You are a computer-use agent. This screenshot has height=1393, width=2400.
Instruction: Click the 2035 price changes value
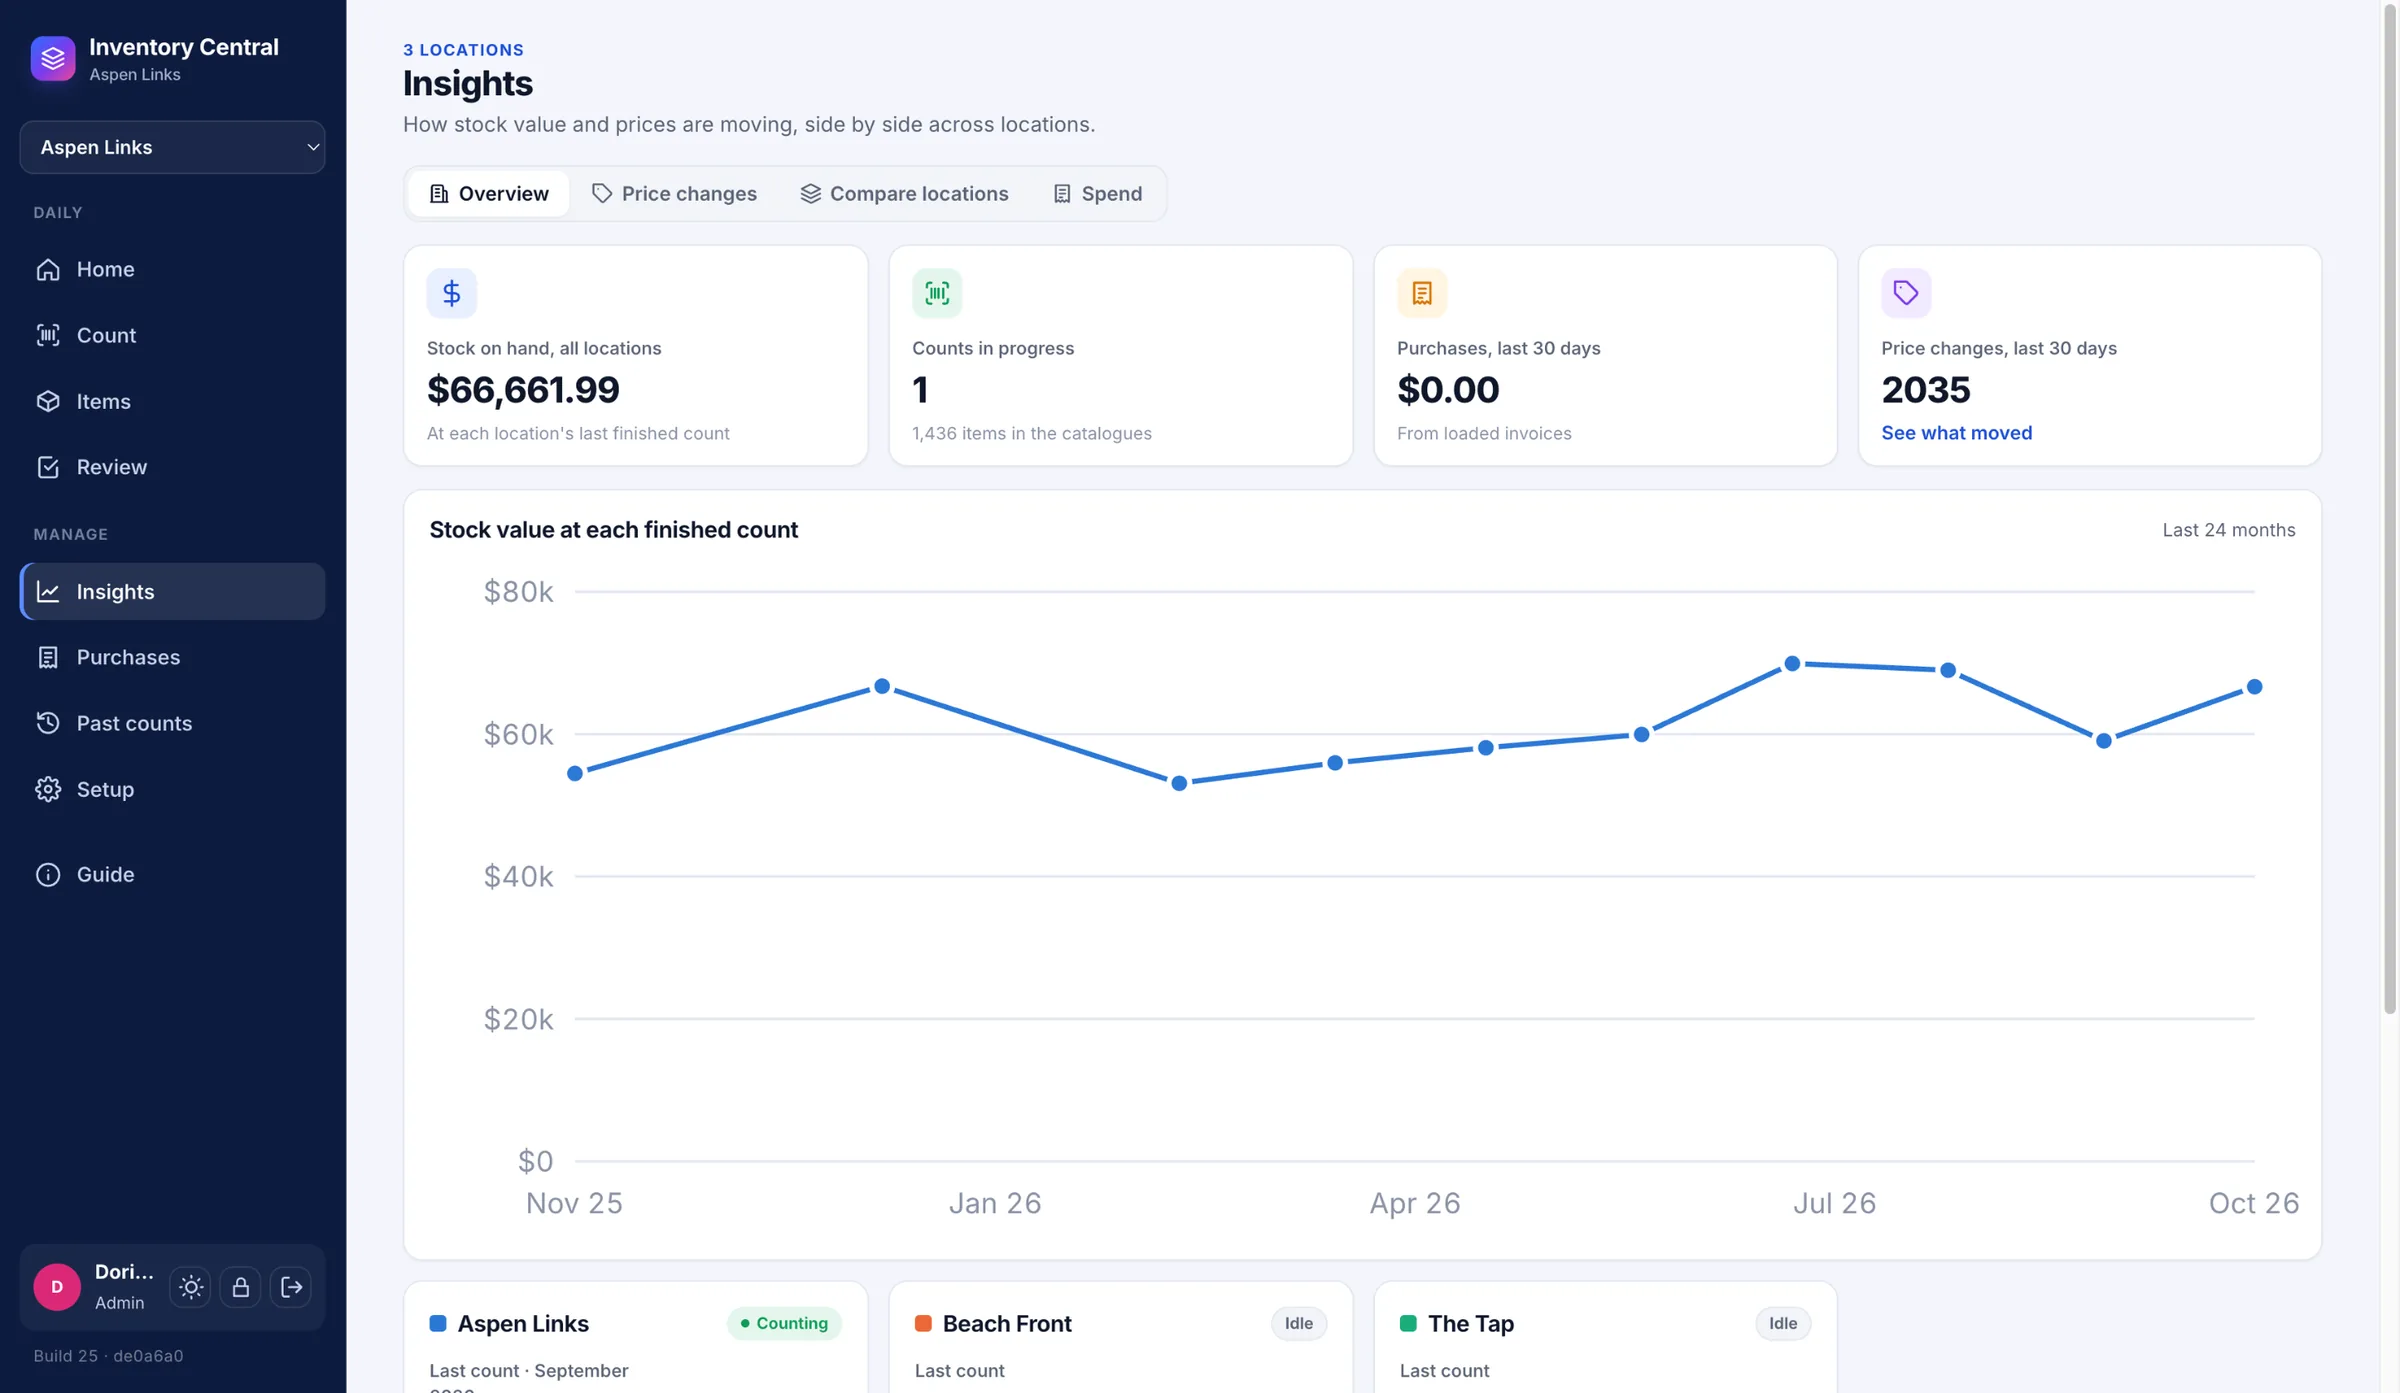1926,389
